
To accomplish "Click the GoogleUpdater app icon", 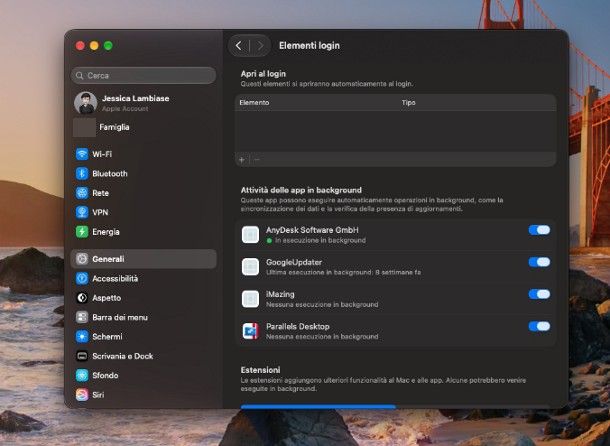I will pyautogui.click(x=250, y=267).
